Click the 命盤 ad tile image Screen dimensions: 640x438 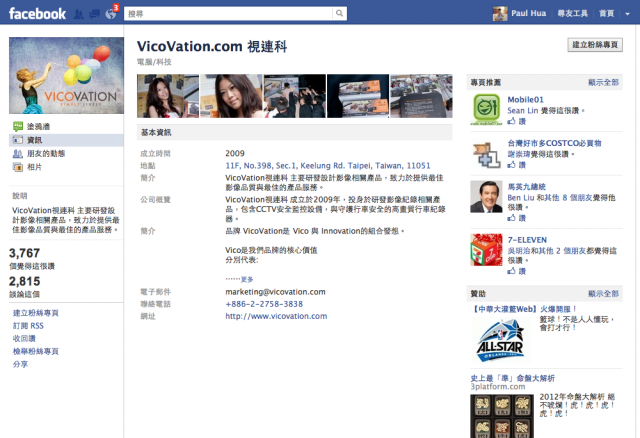[x=502, y=416]
